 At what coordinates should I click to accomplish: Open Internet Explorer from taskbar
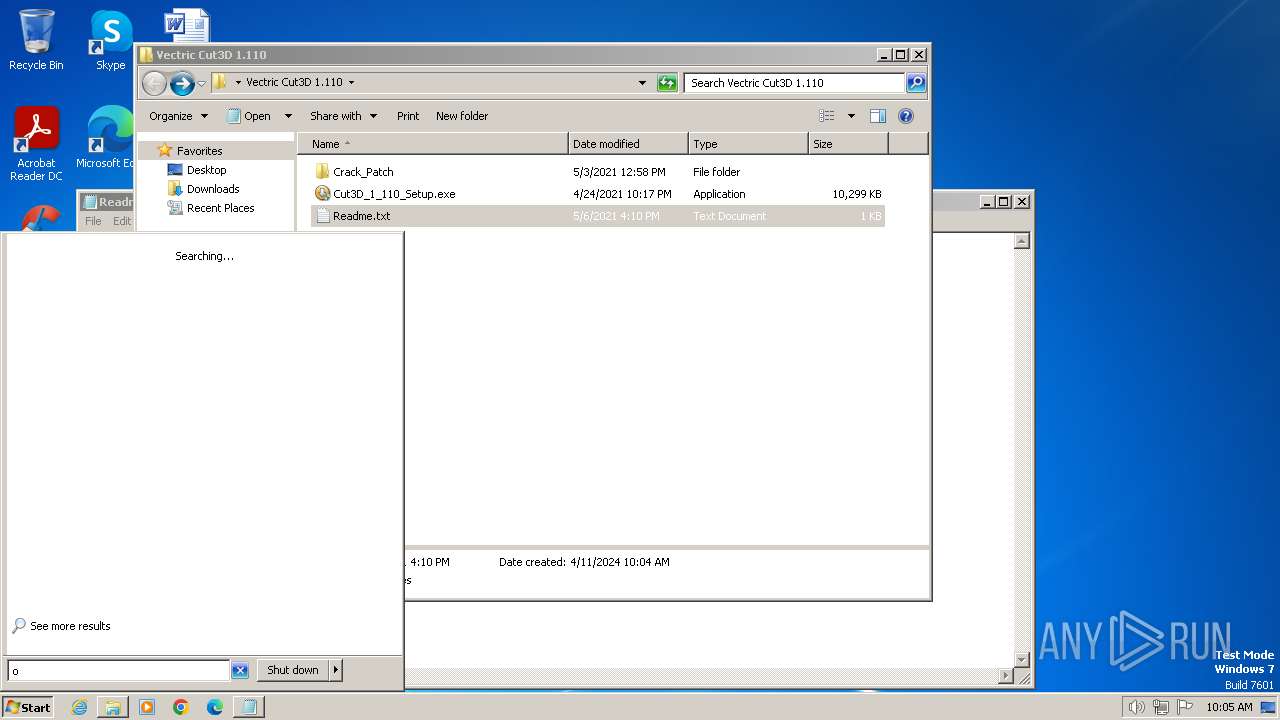click(x=79, y=707)
